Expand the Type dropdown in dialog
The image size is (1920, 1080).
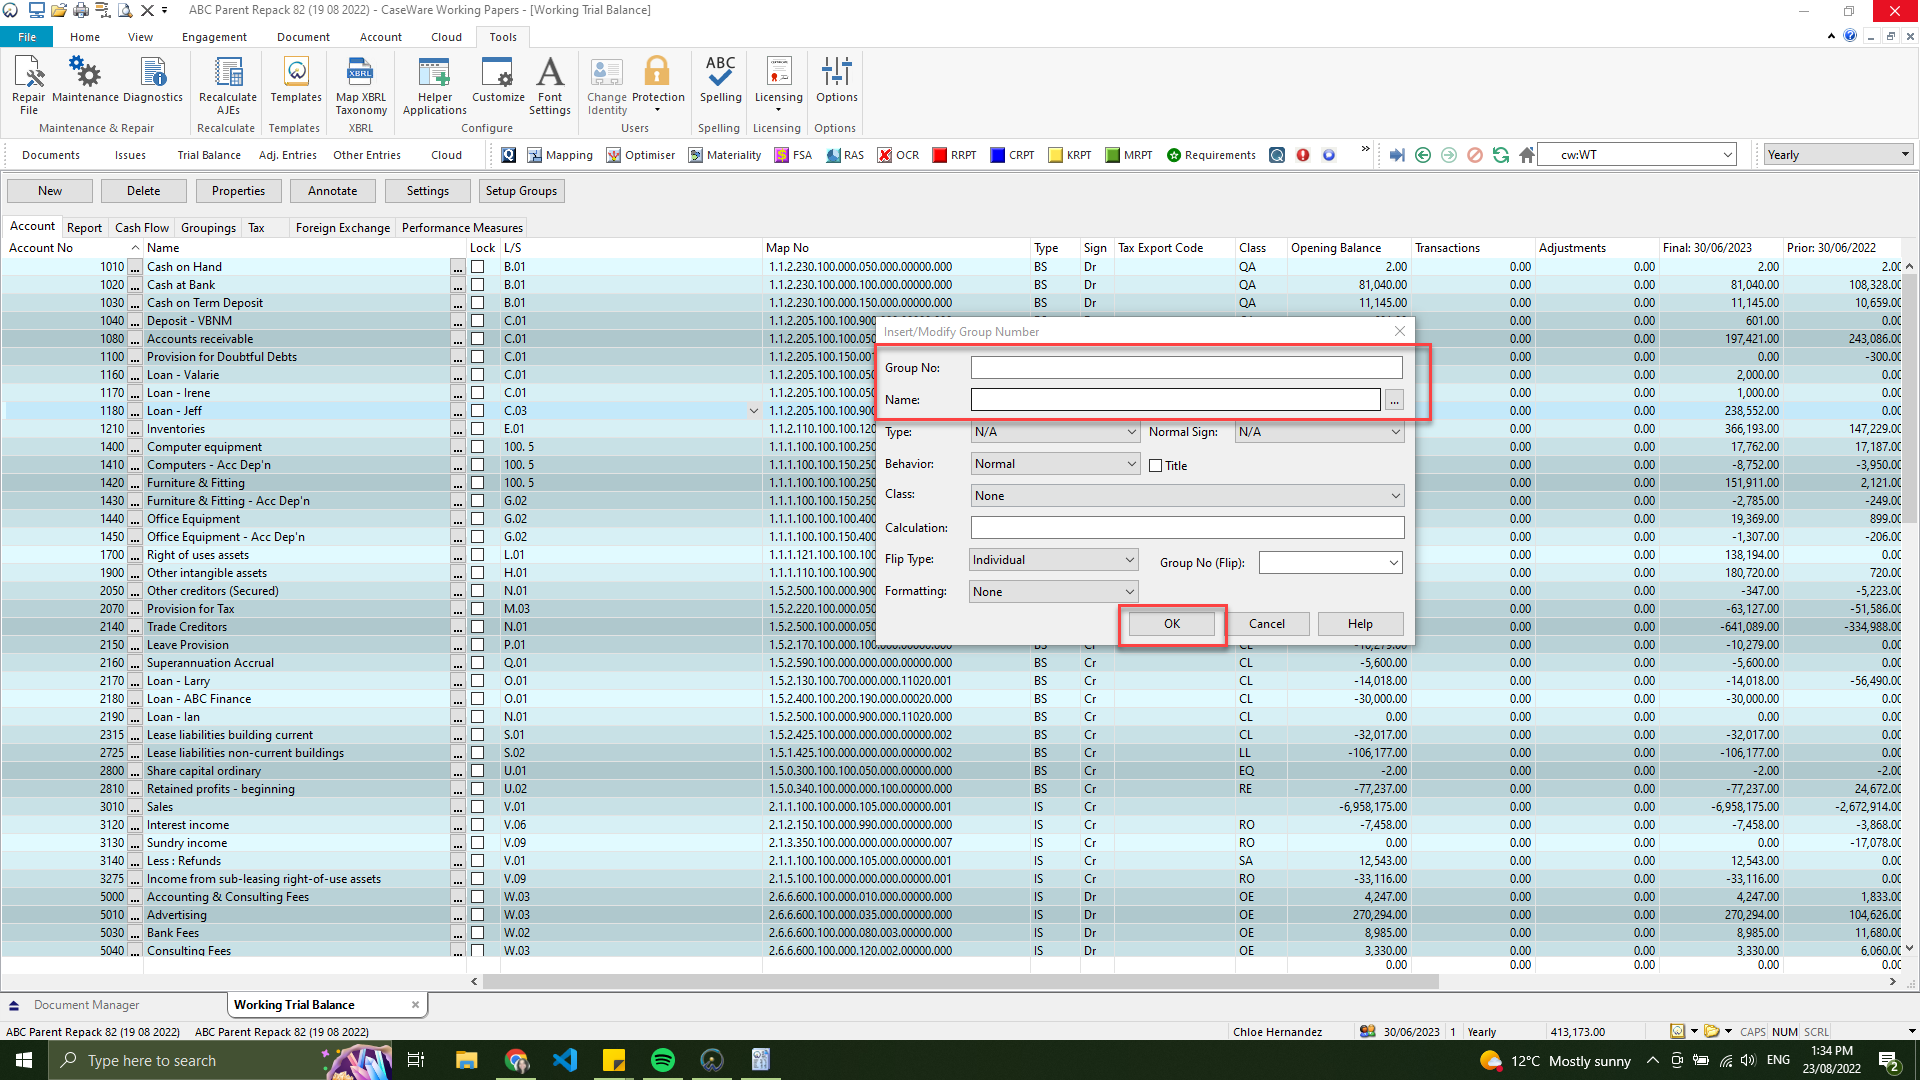[1055, 432]
